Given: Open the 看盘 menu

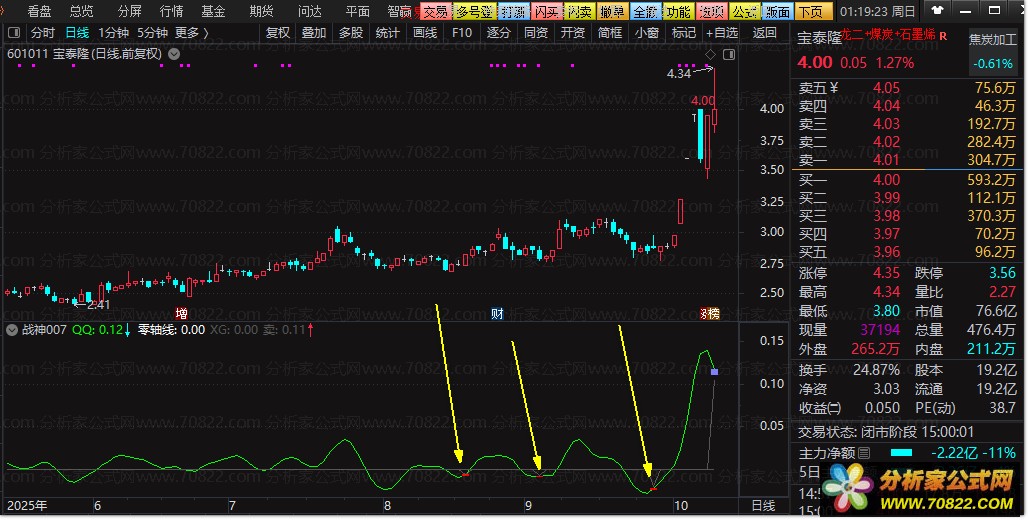Looking at the screenshot, I should click(39, 11).
